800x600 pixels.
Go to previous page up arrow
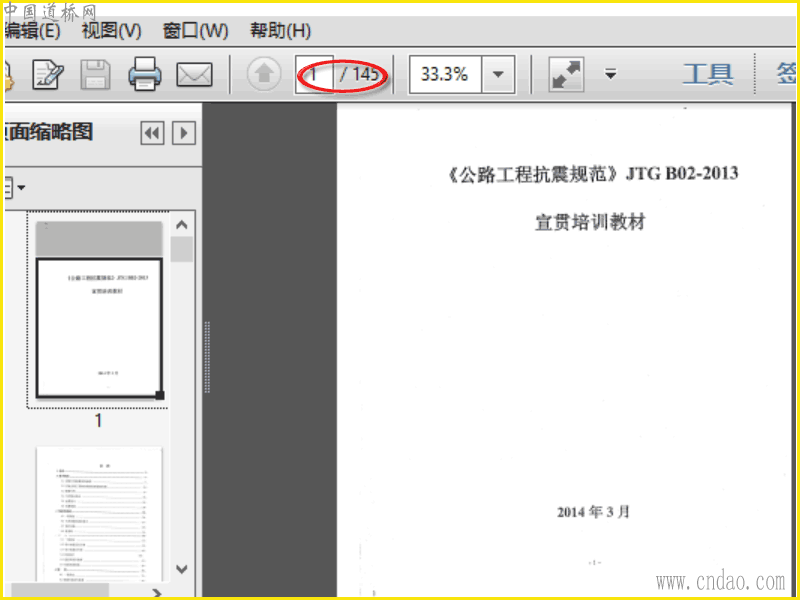tap(264, 74)
